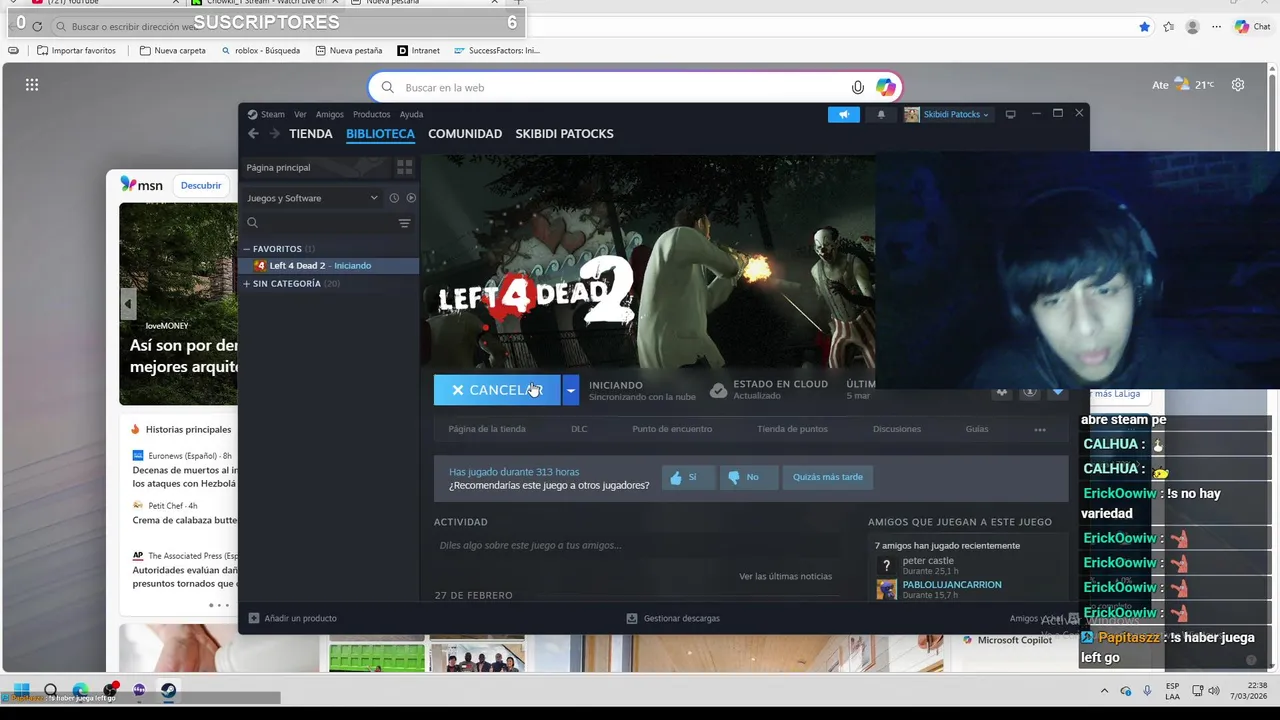
Task: Collapse the FAVORITOS category
Action: click(x=247, y=249)
